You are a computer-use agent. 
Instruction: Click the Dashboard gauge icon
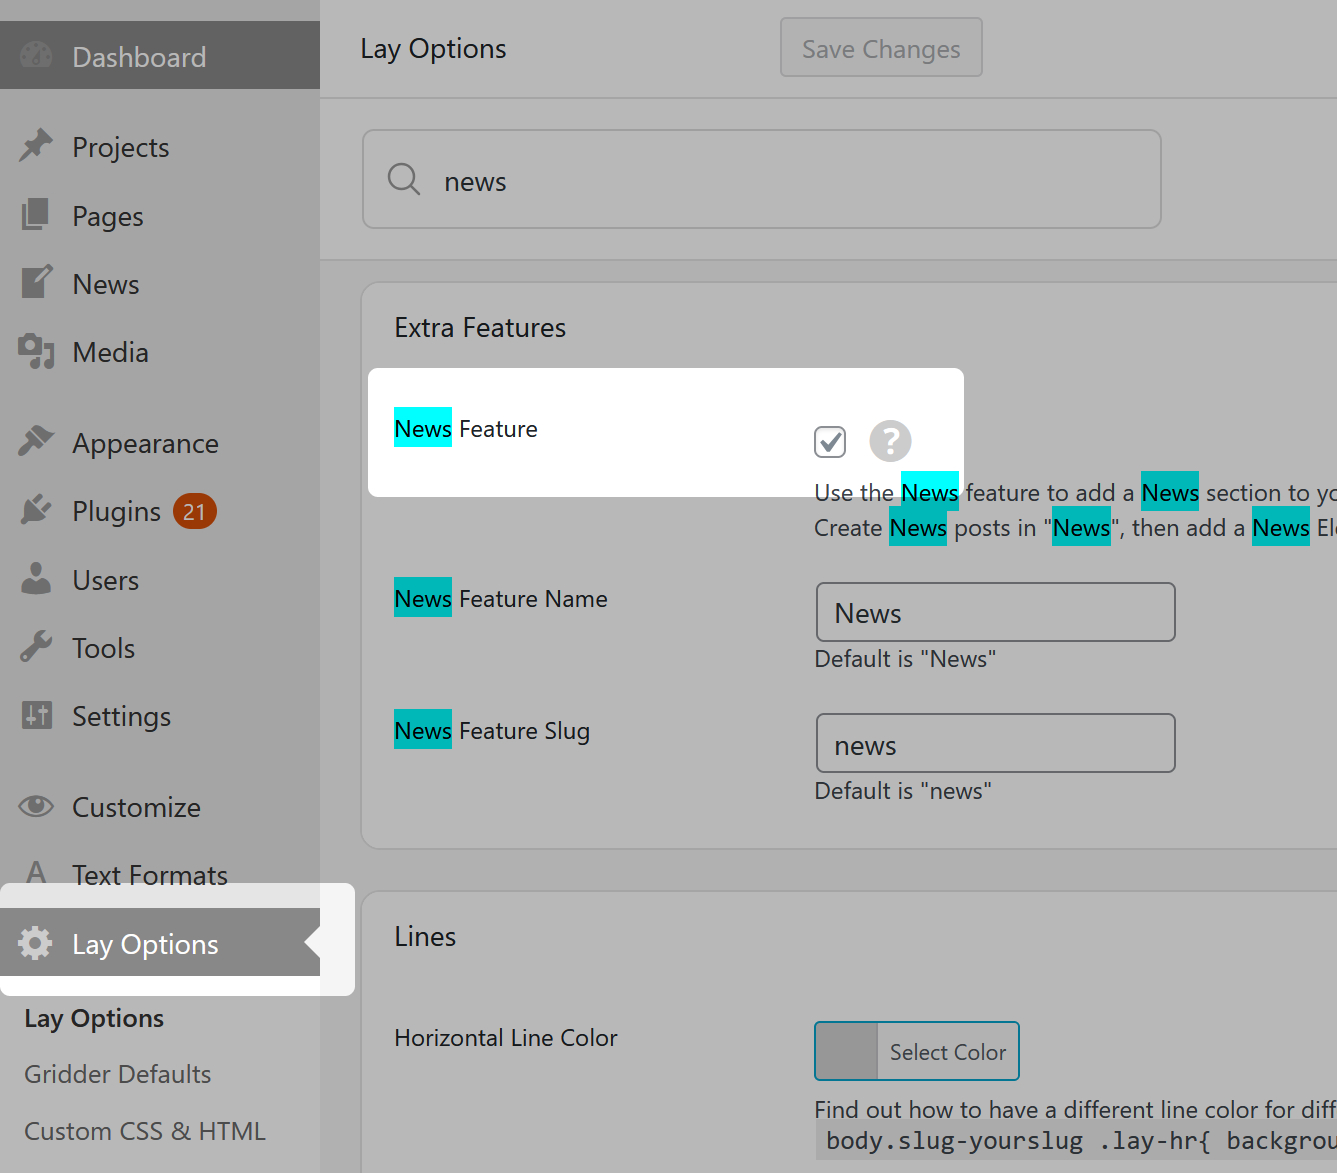(x=36, y=56)
